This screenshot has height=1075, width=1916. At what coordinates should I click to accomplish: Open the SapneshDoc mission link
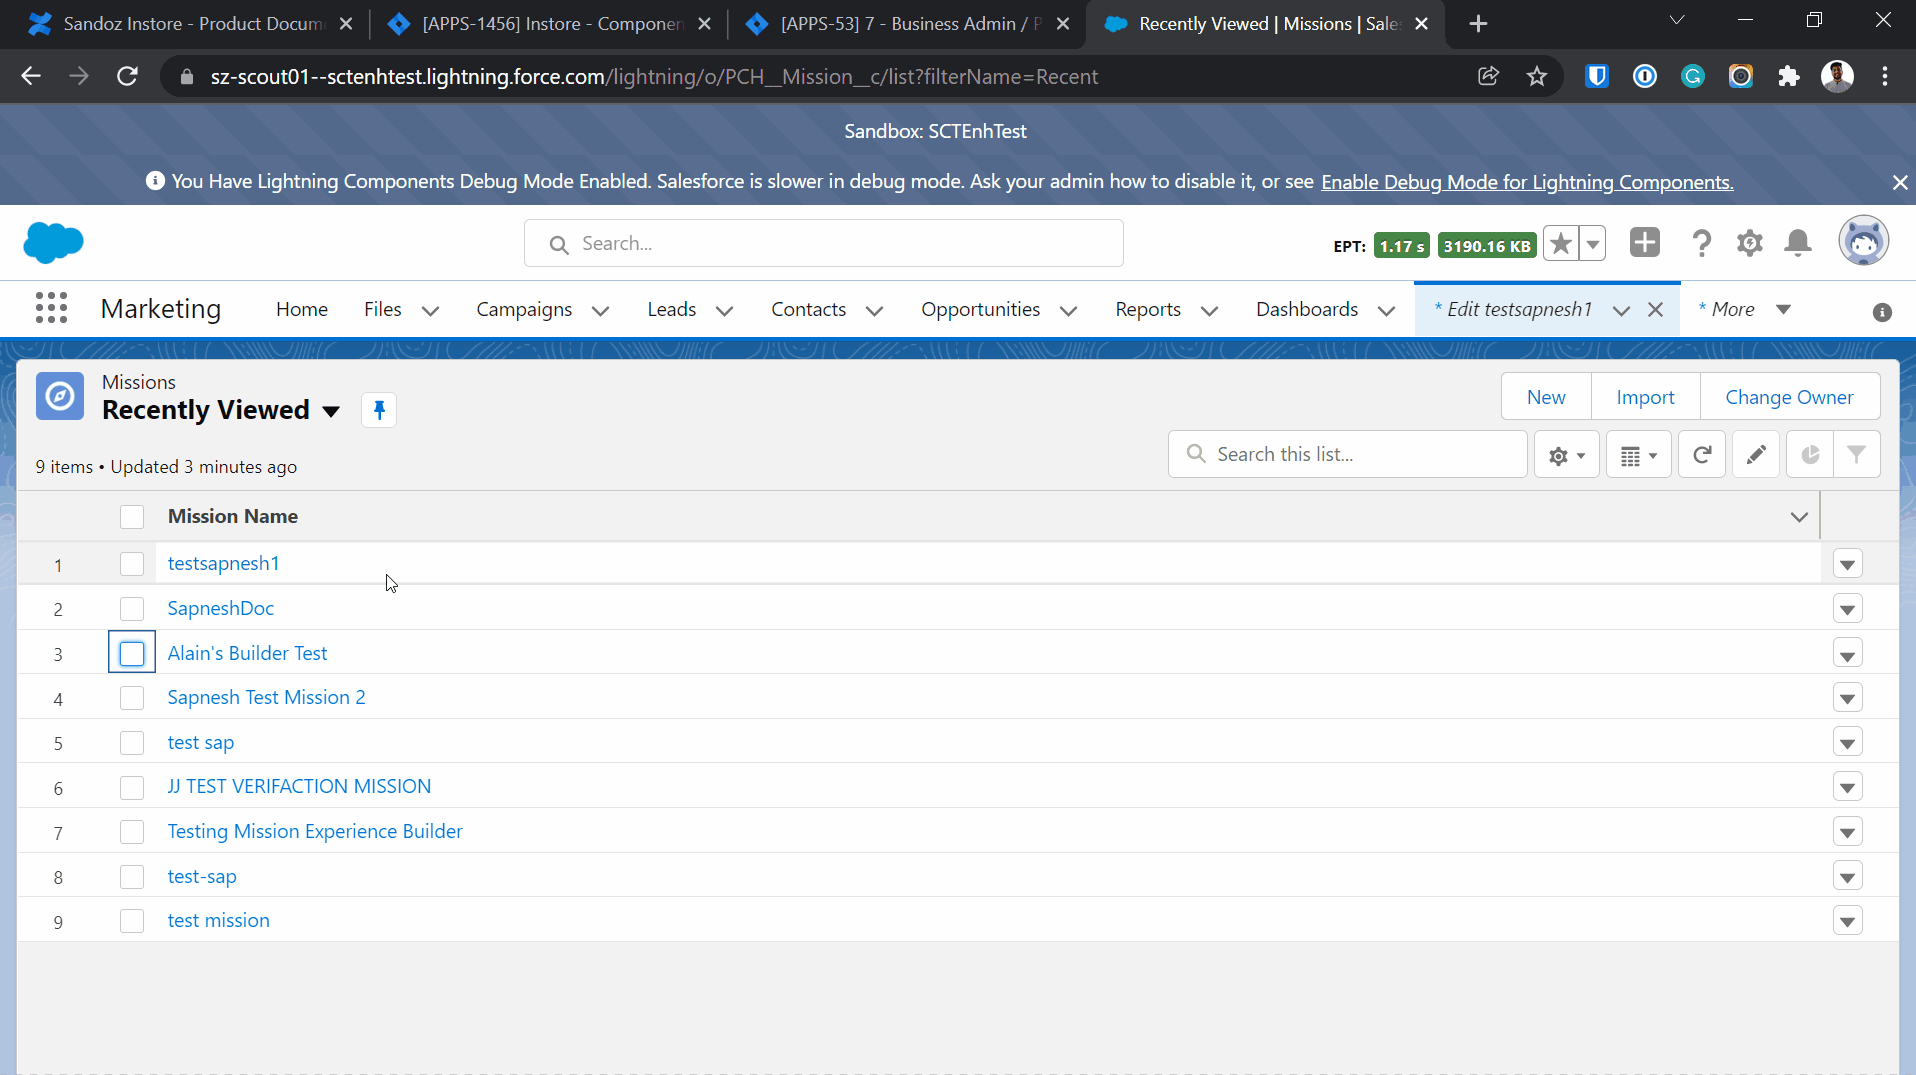[x=220, y=608]
